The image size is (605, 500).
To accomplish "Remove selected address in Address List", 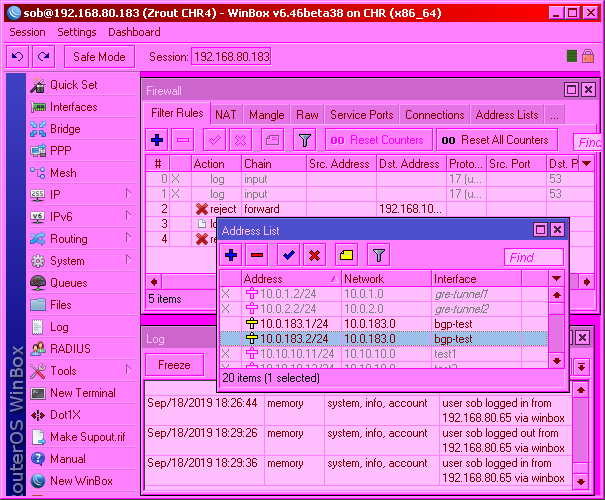I will pos(257,255).
